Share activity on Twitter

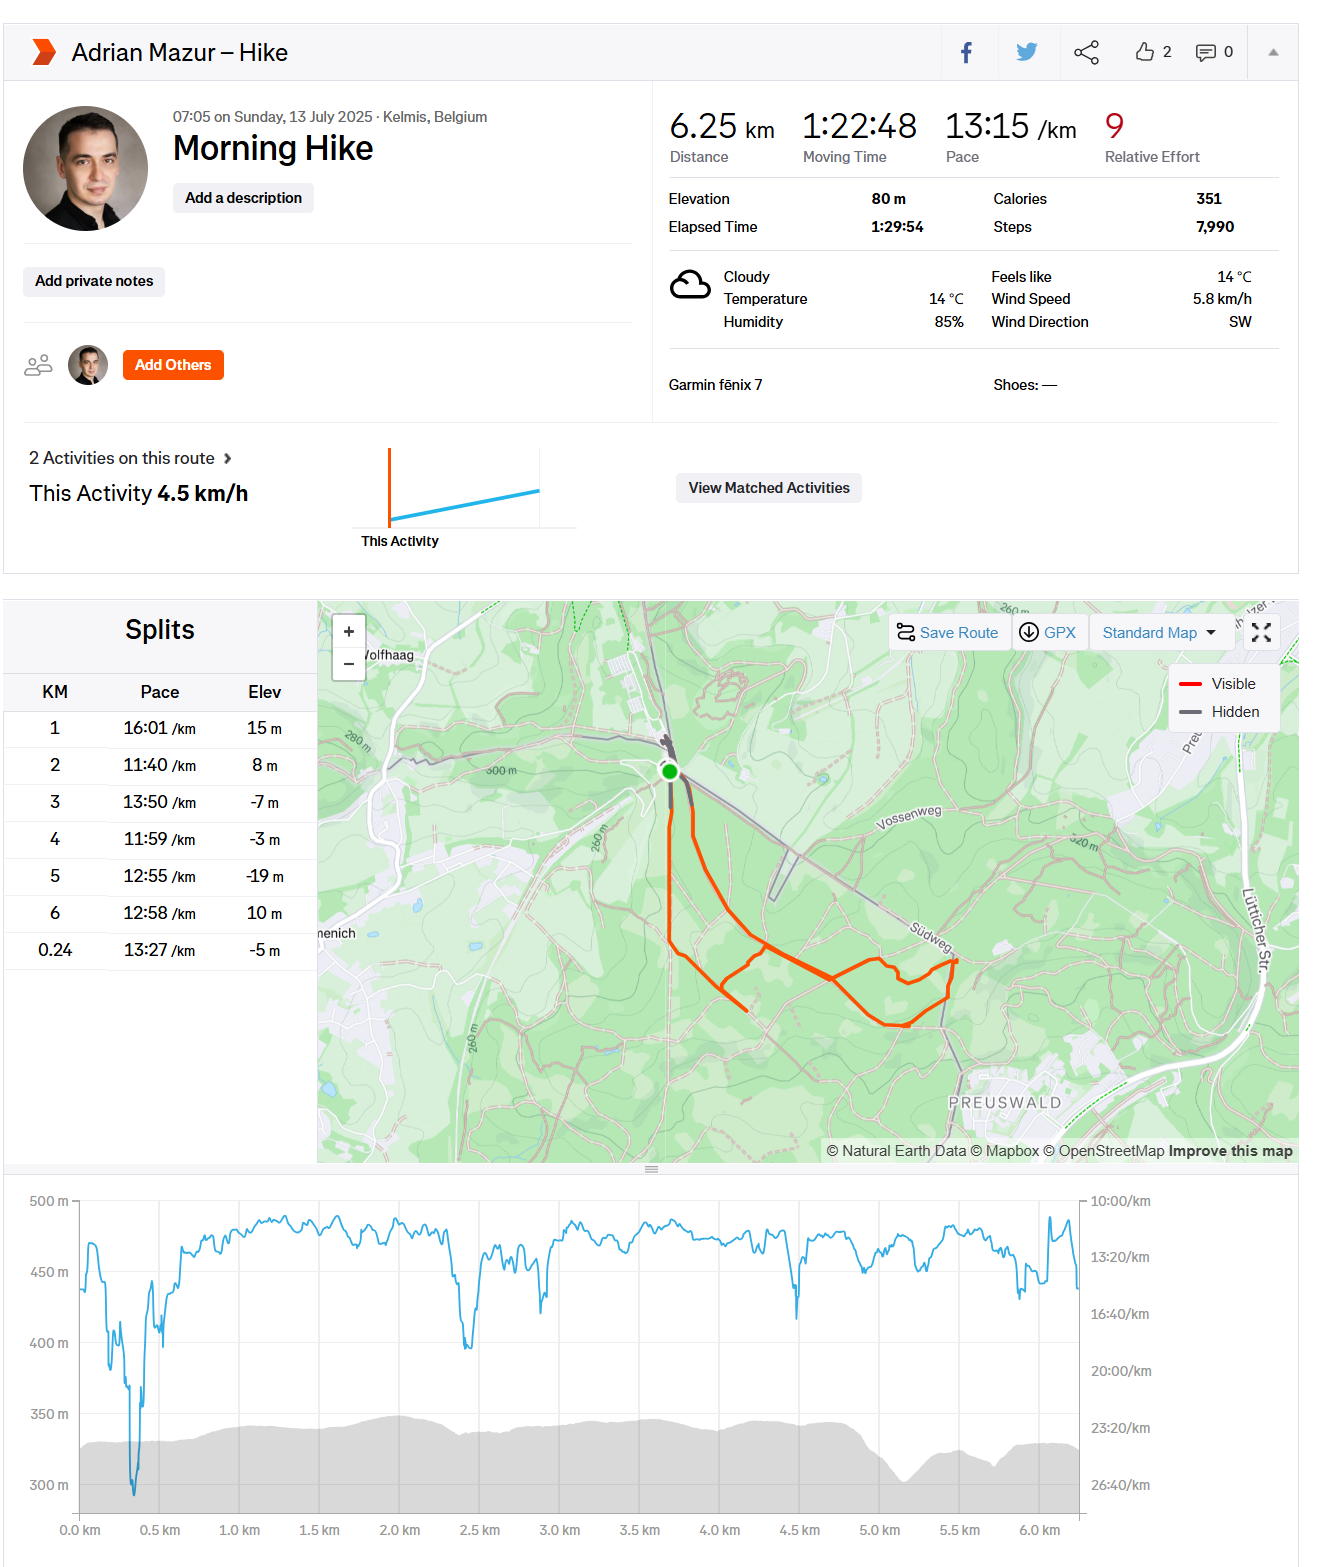[1026, 53]
